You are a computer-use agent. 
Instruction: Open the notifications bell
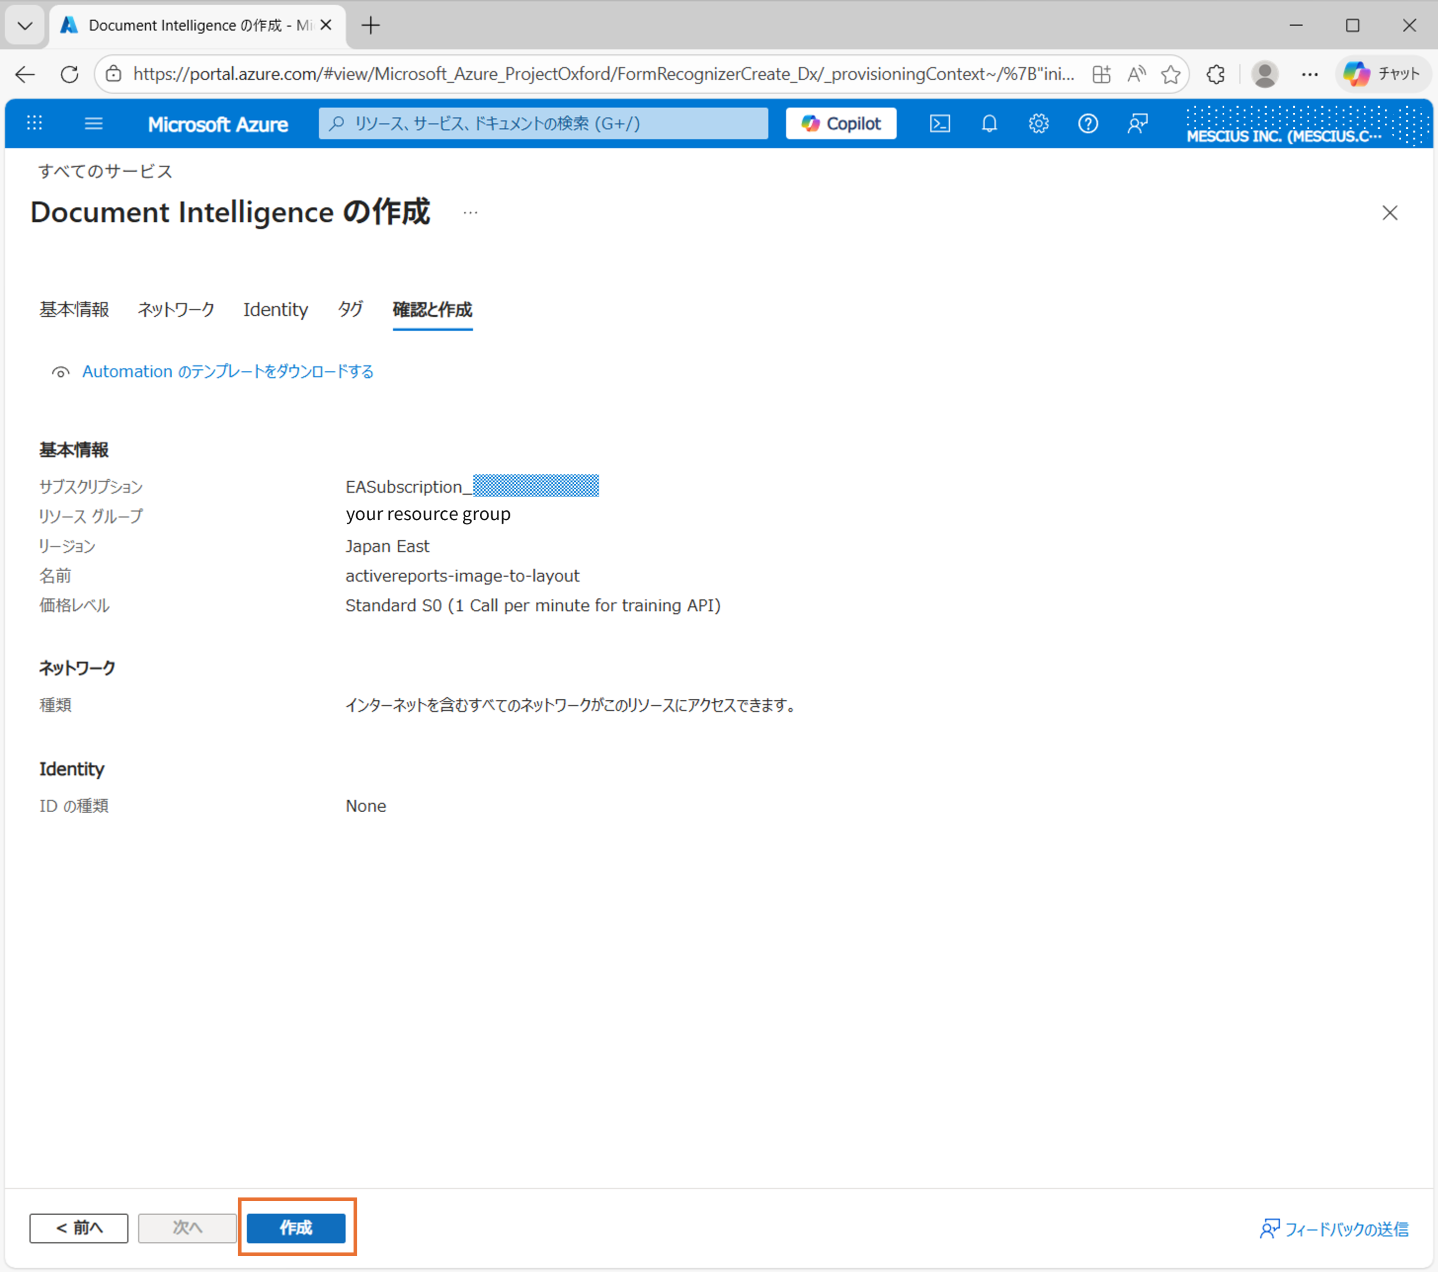(989, 123)
